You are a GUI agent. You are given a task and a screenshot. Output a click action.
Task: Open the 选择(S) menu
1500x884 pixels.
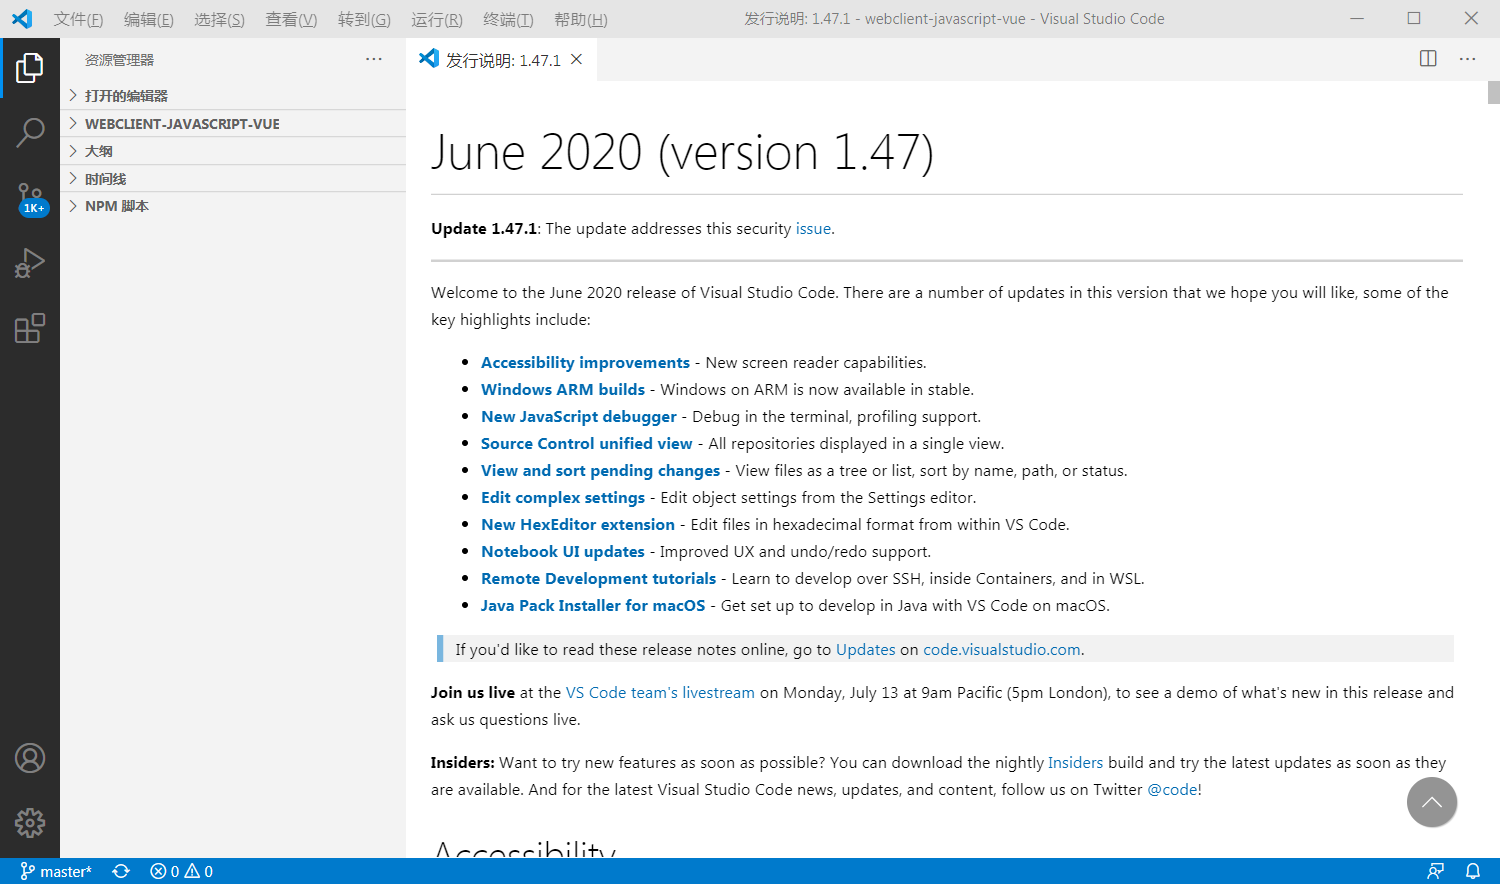click(x=220, y=19)
